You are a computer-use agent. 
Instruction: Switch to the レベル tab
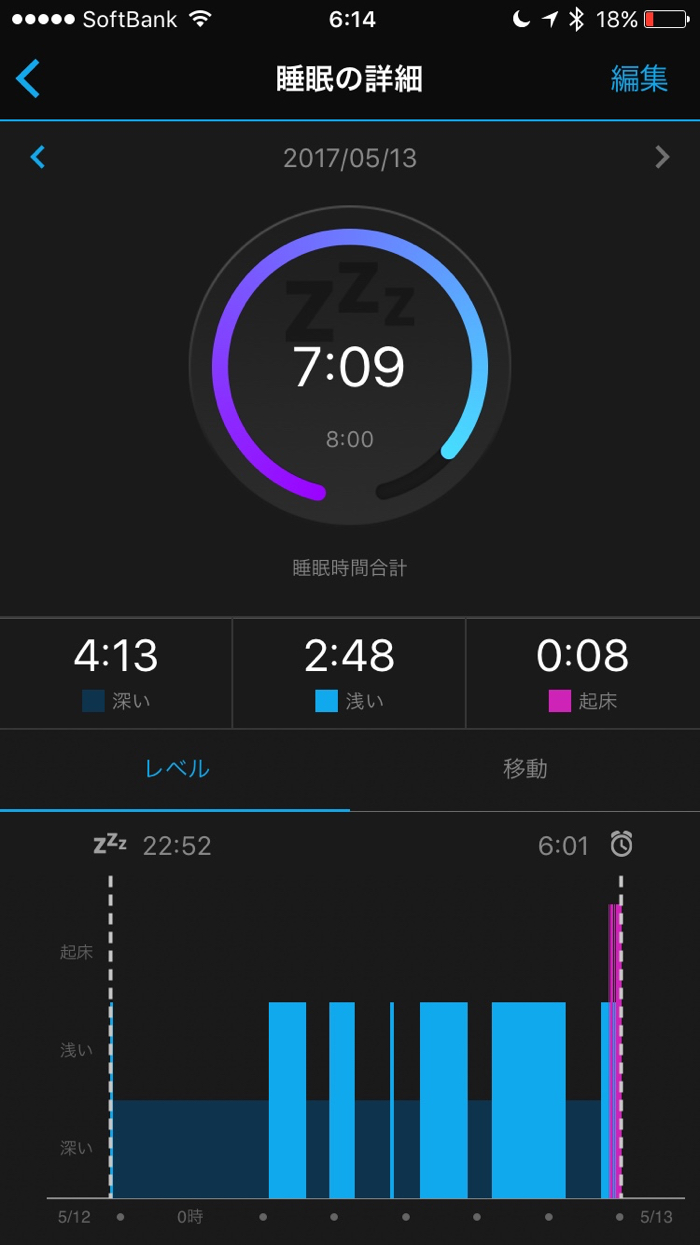click(176, 768)
